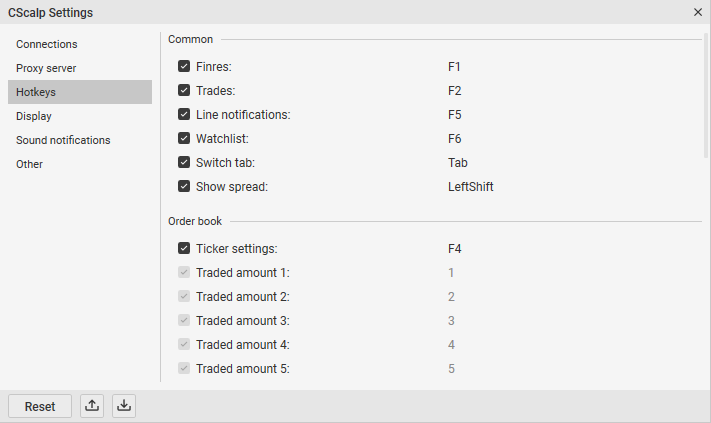Close the CScalp Settings window
This screenshot has height=423, width=711.
698,12
